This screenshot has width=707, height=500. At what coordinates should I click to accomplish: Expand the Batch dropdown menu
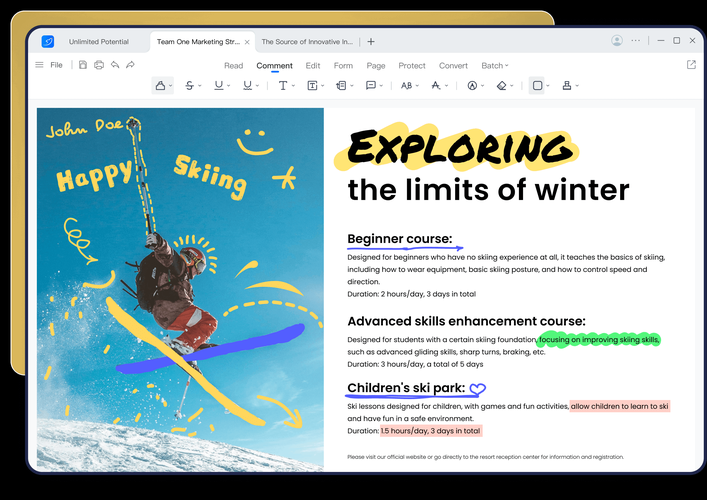tap(495, 66)
